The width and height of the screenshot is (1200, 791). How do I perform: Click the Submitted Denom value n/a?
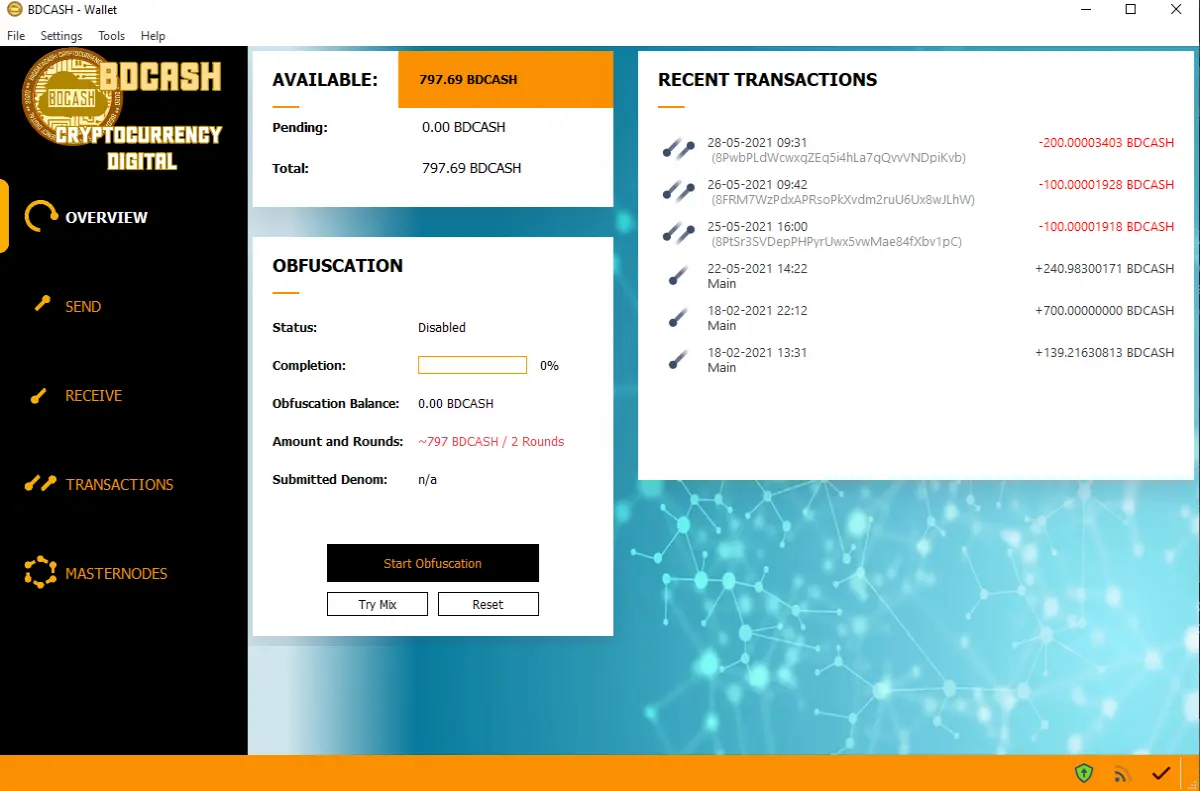coord(427,479)
